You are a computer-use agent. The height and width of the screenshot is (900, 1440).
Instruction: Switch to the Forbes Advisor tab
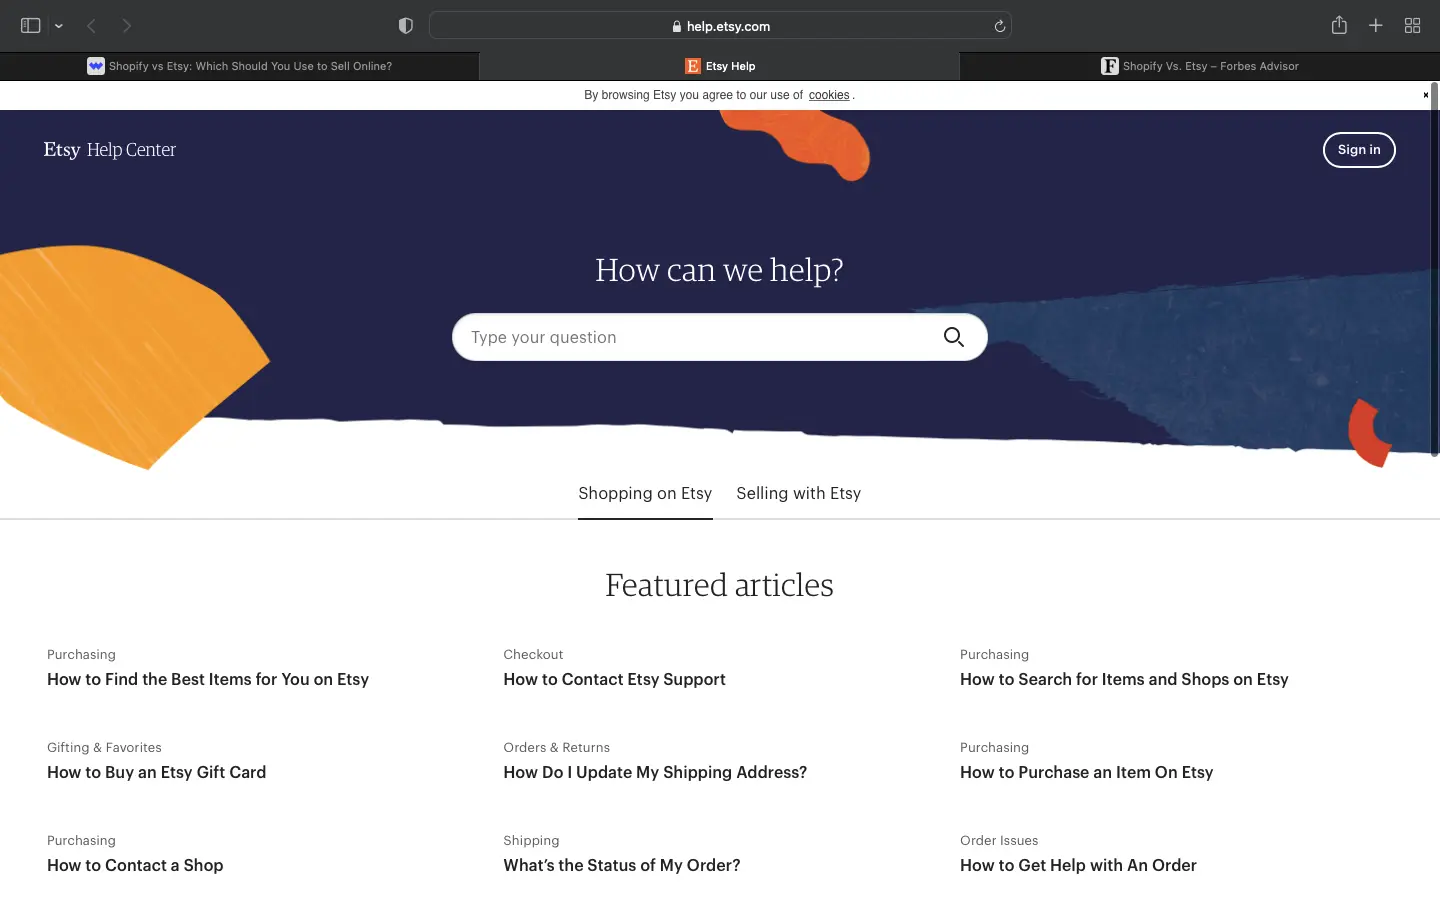coord(1200,66)
